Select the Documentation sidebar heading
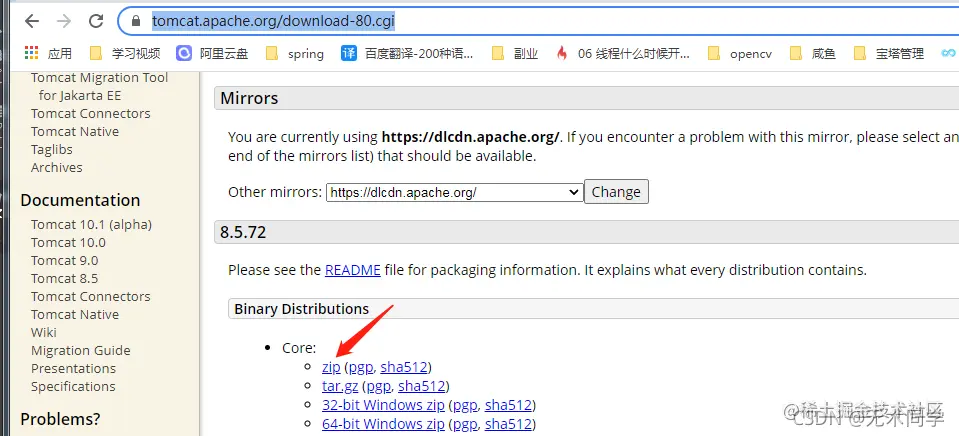959x436 pixels. point(80,200)
